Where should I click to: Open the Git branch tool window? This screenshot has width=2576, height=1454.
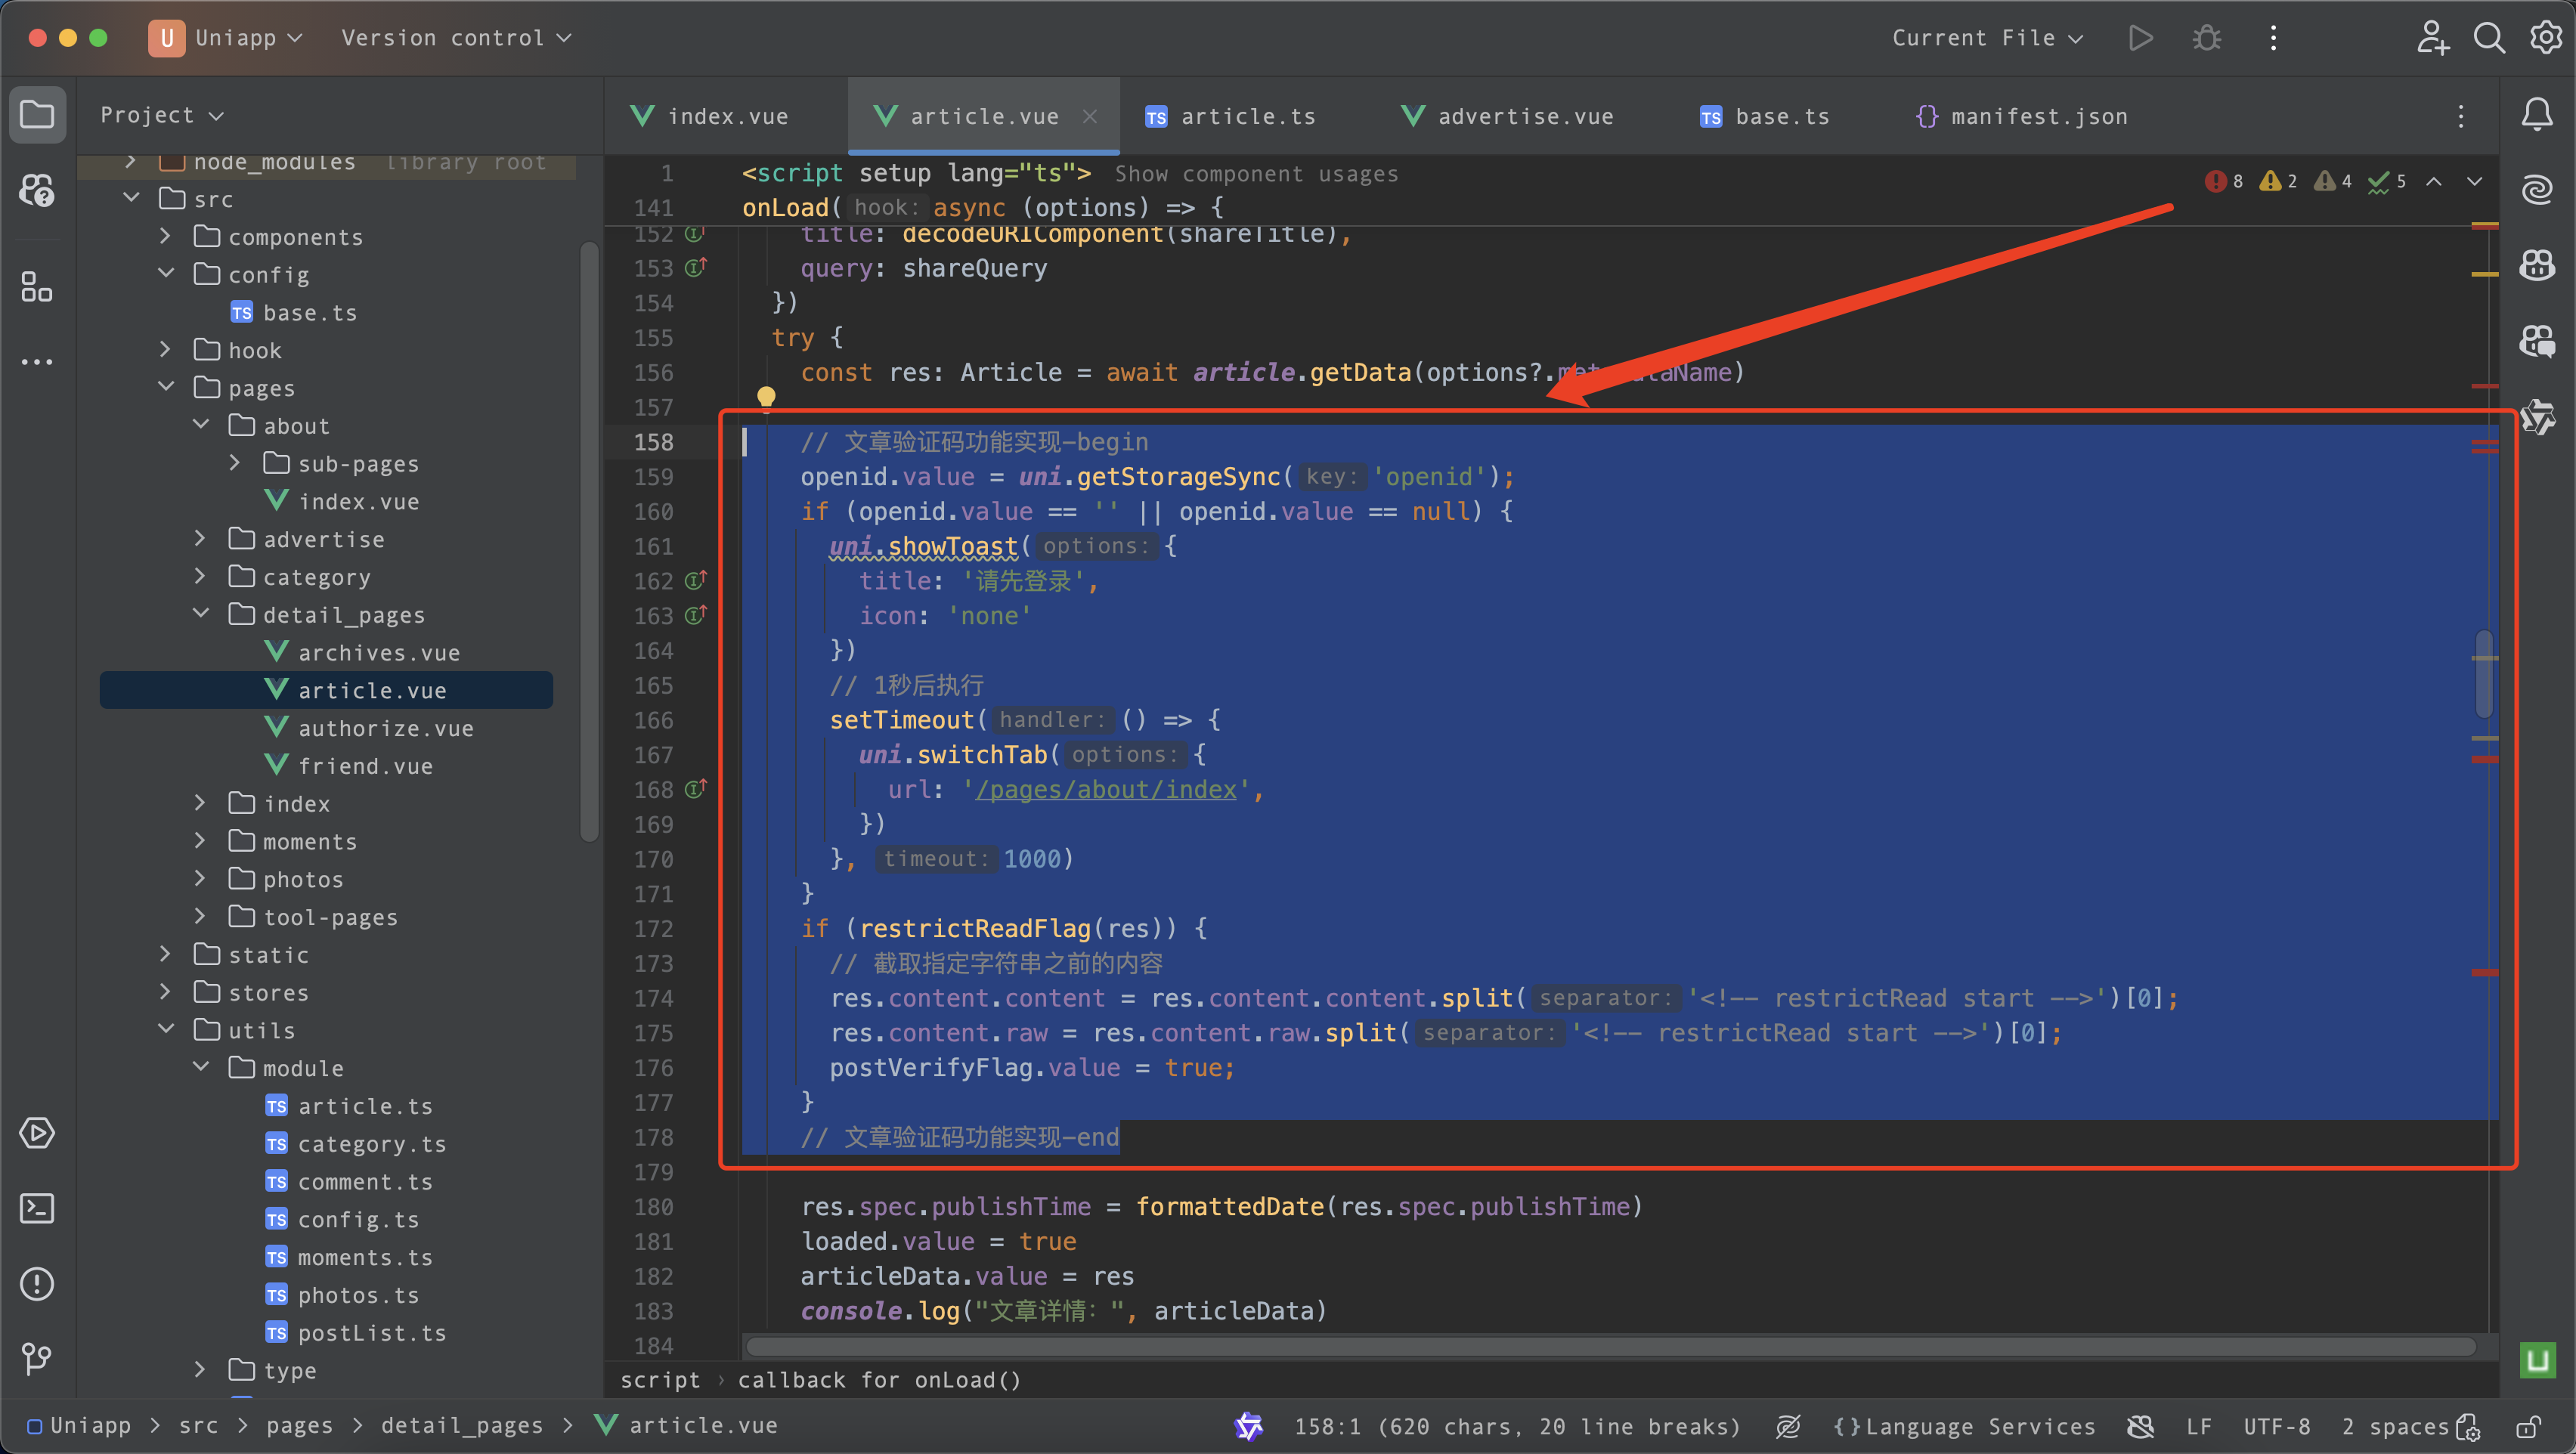[37, 1357]
